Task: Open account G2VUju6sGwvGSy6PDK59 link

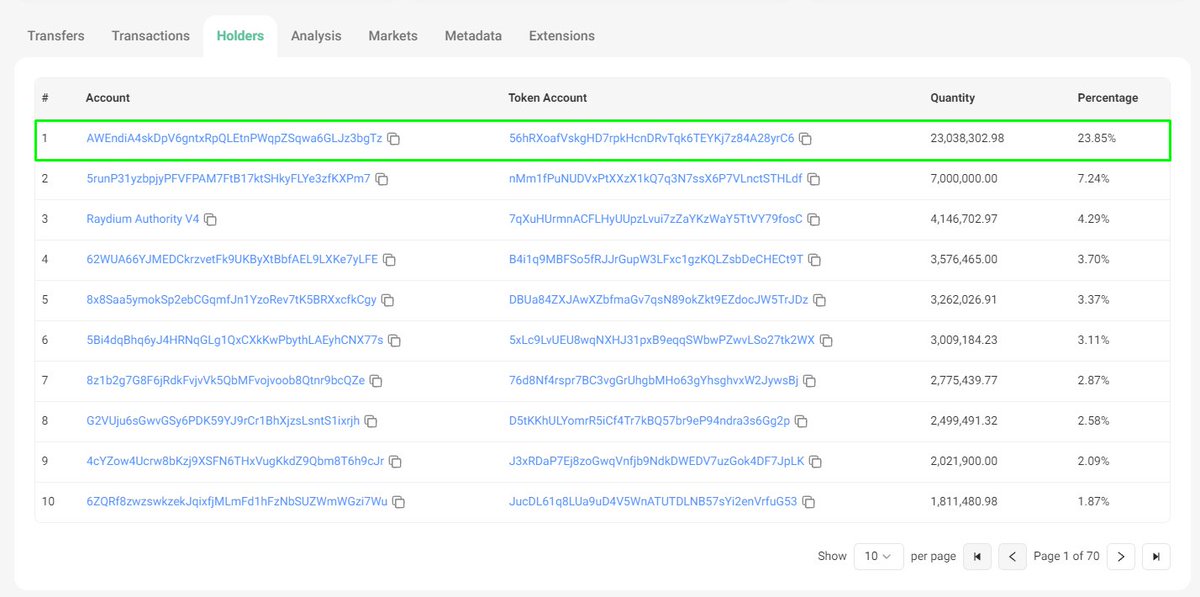Action: coord(223,420)
